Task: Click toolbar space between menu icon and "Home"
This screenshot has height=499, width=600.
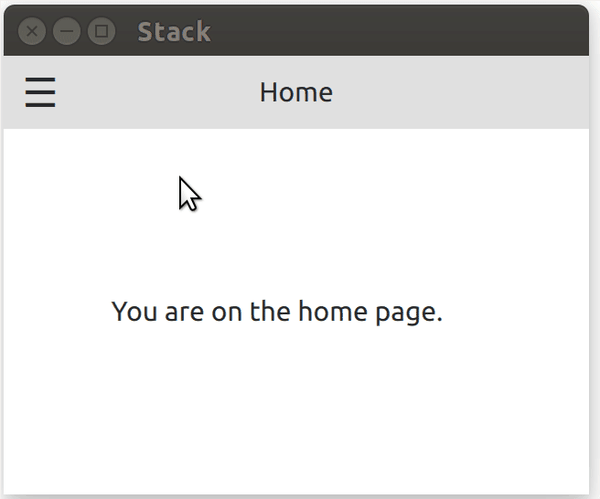Action: coord(150,93)
